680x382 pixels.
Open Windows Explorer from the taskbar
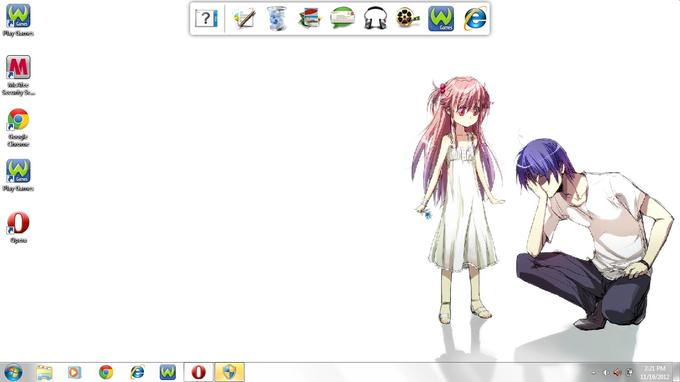(44, 372)
